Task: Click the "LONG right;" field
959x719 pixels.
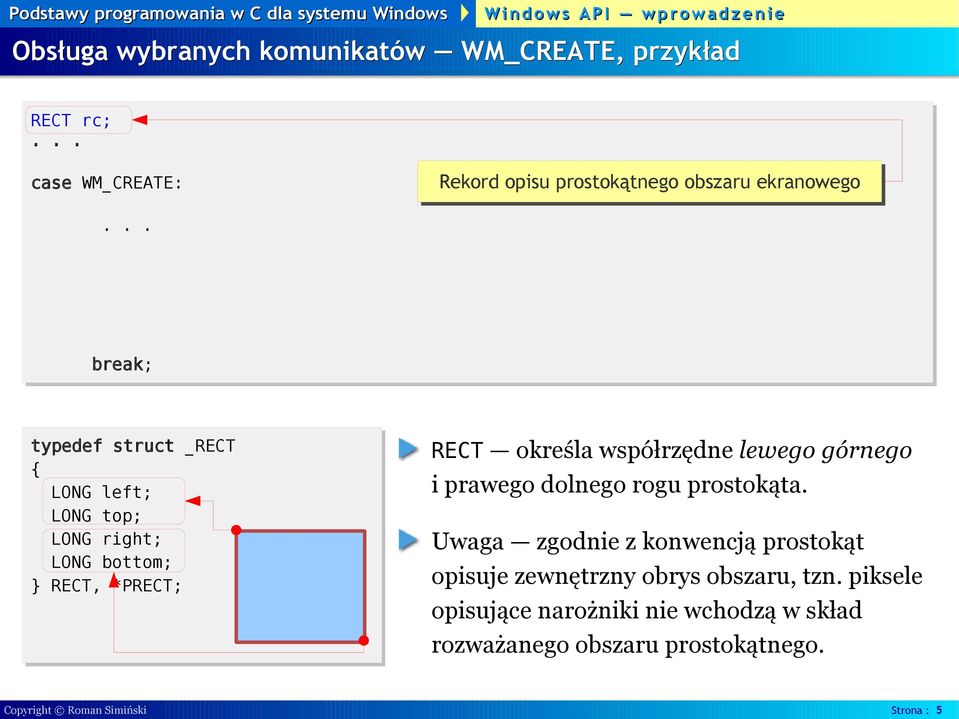Action: click(106, 539)
